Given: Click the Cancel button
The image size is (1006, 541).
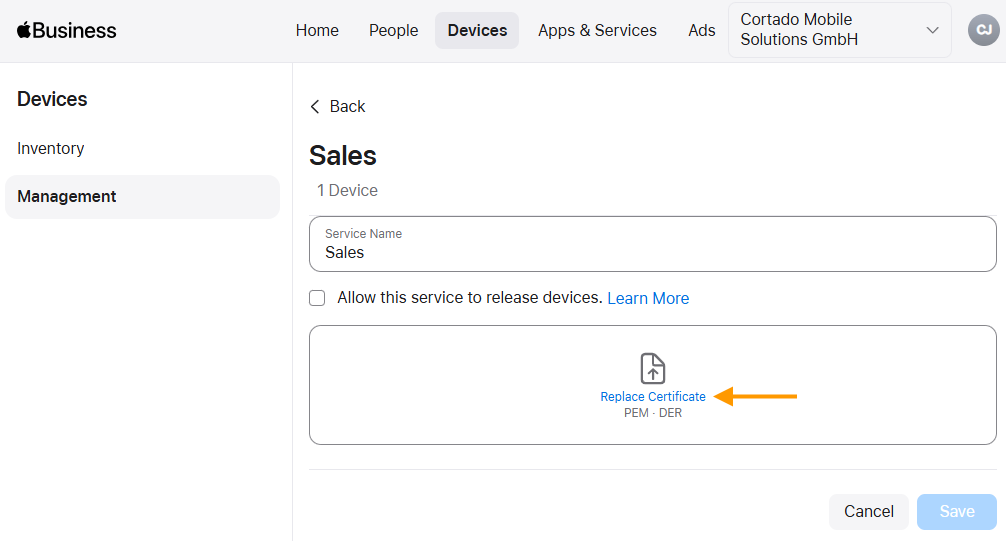Looking at the screenshot, I should 869,511.
